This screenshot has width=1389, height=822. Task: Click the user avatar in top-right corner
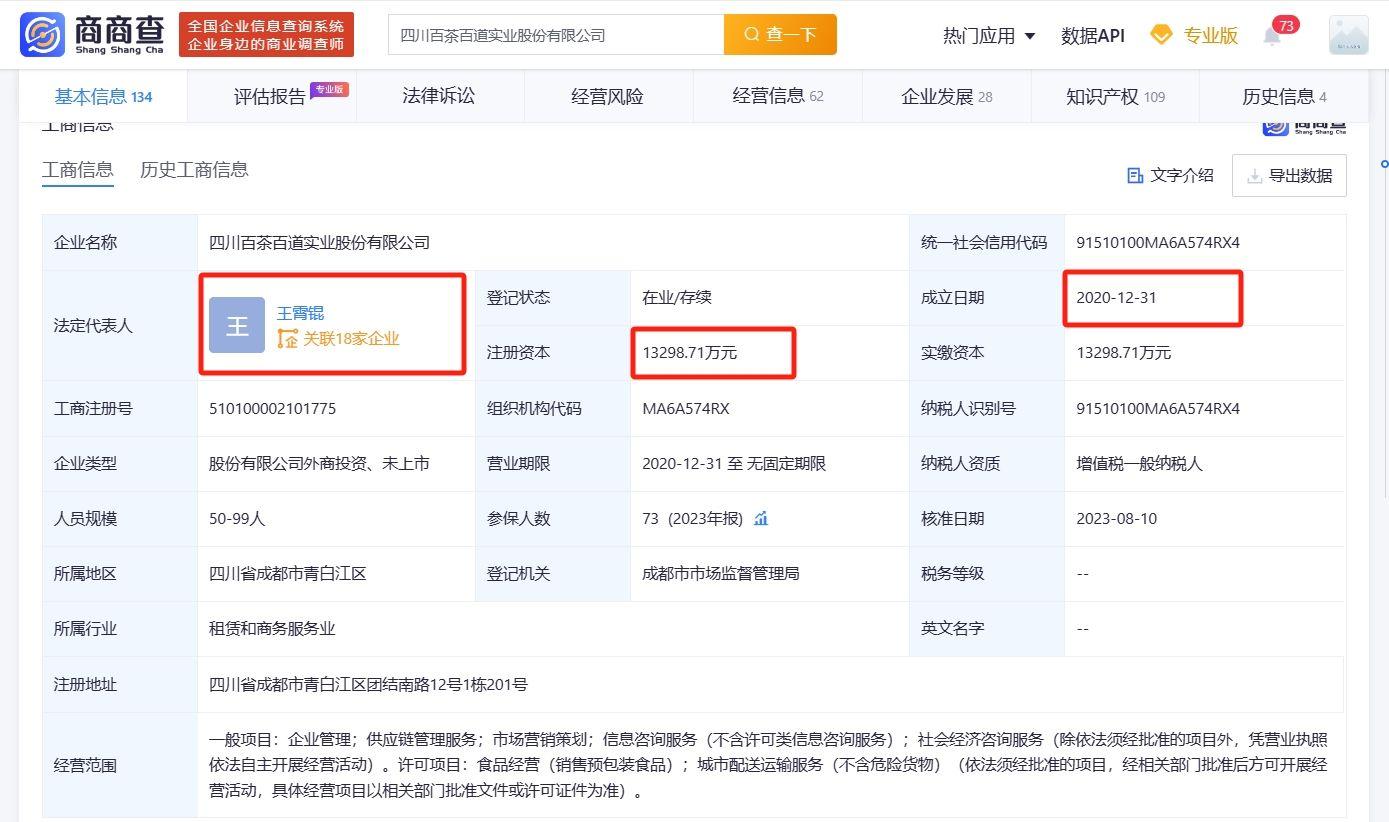tap(1348, 34)
